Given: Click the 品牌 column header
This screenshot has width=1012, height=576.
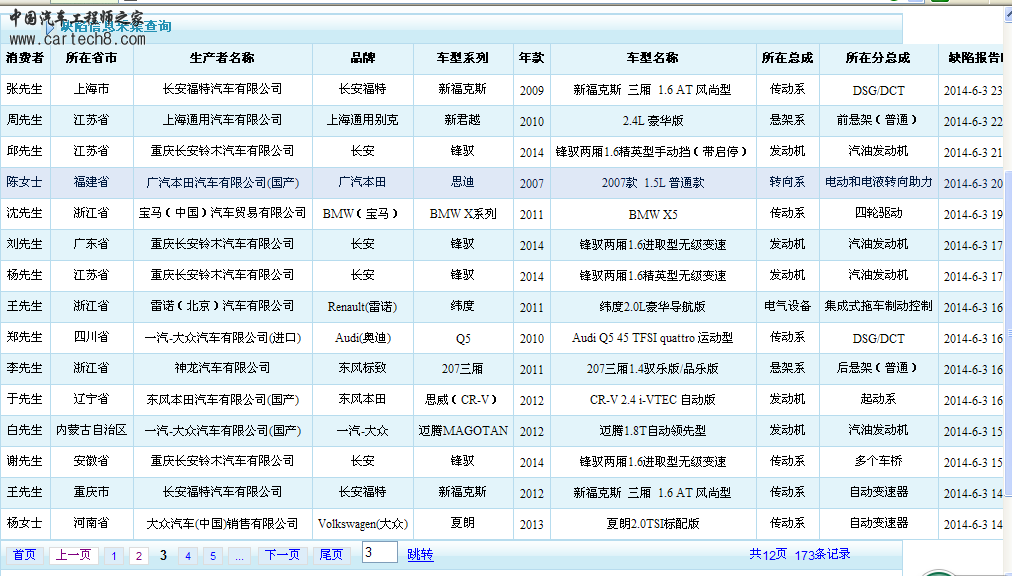Looking at the screenshot, I should (363, 59).
